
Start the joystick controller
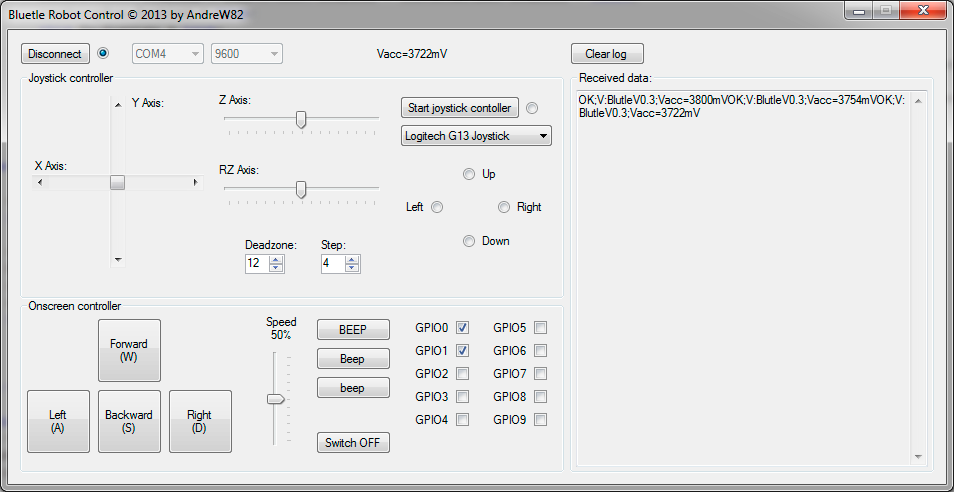pyautogui.click(x=460, y=108)
